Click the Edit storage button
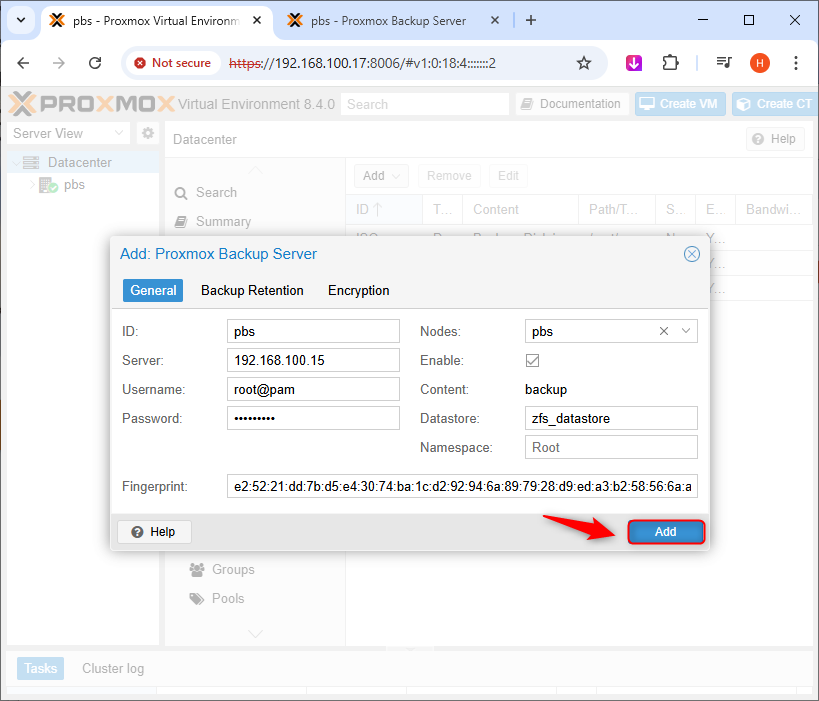The width and height of the screenshot is (819, 701). click(x=508, y=176)
